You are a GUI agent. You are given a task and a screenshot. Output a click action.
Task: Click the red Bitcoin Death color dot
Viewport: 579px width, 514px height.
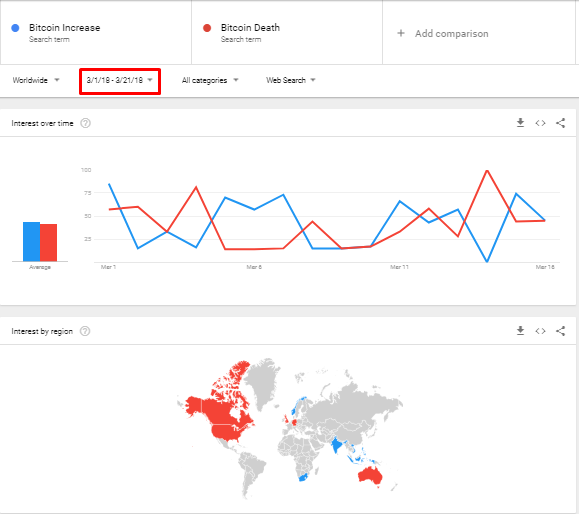click(207, 28)
